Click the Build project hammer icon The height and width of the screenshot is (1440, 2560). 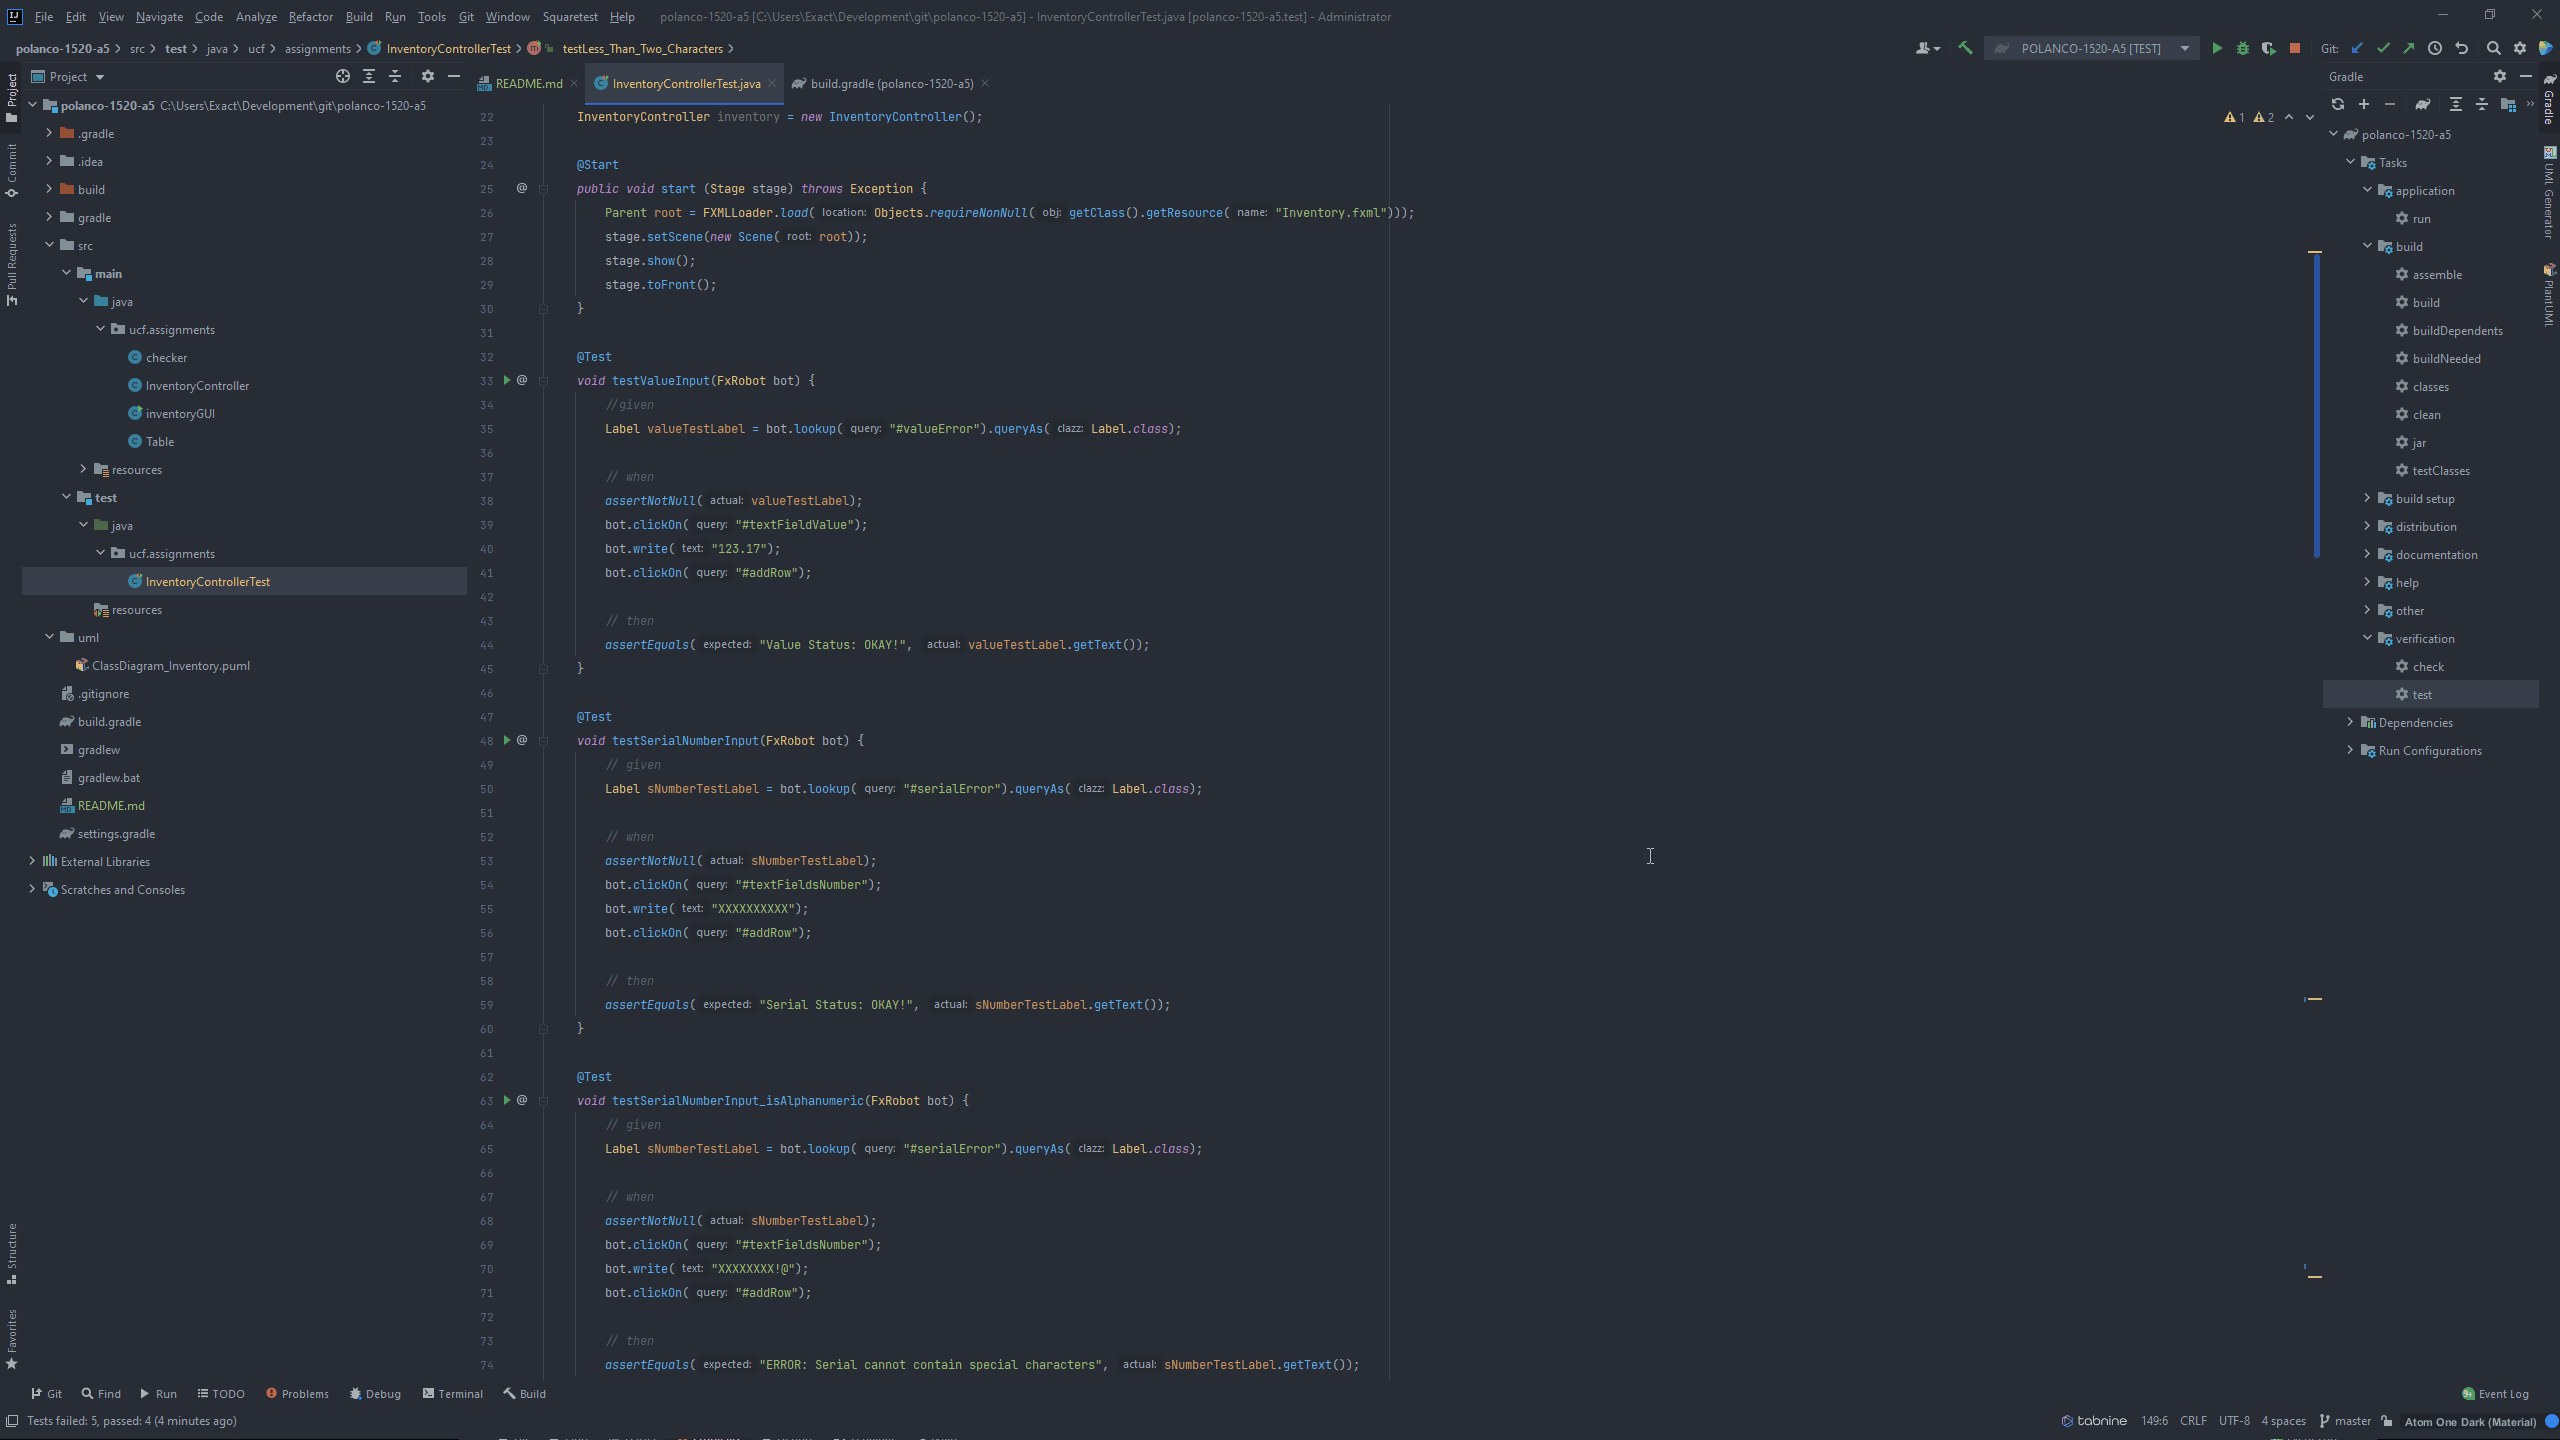1965,48
